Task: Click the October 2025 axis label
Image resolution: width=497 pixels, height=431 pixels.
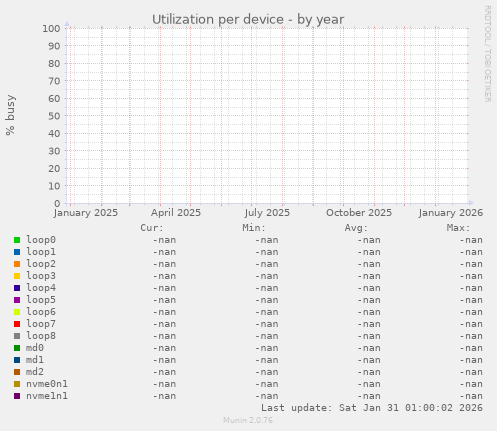Action: (x=359, y=213)
